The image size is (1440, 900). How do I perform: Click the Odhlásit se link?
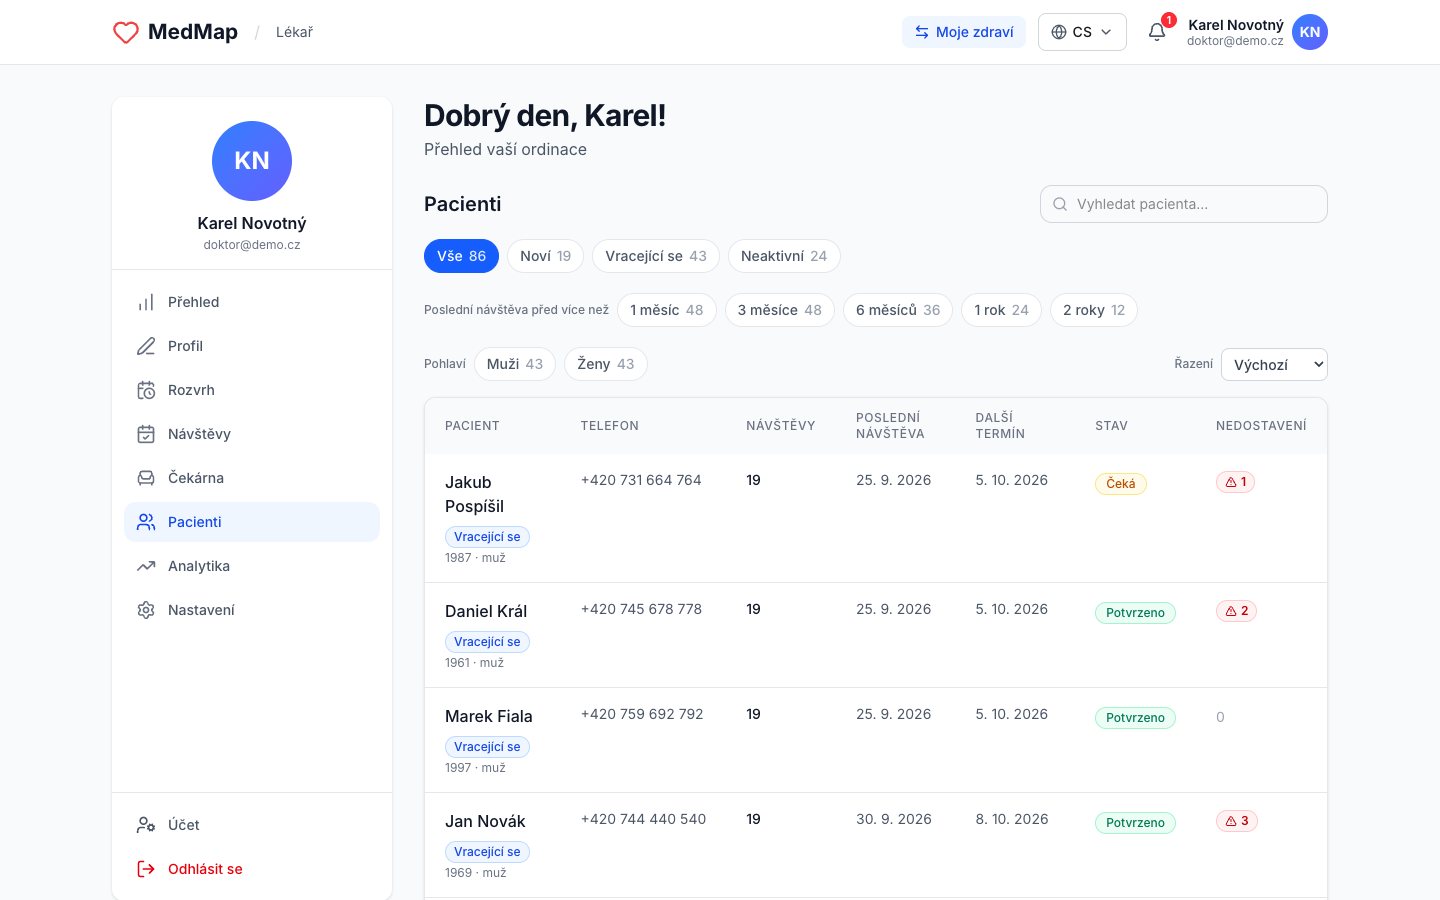pos(252,869)
